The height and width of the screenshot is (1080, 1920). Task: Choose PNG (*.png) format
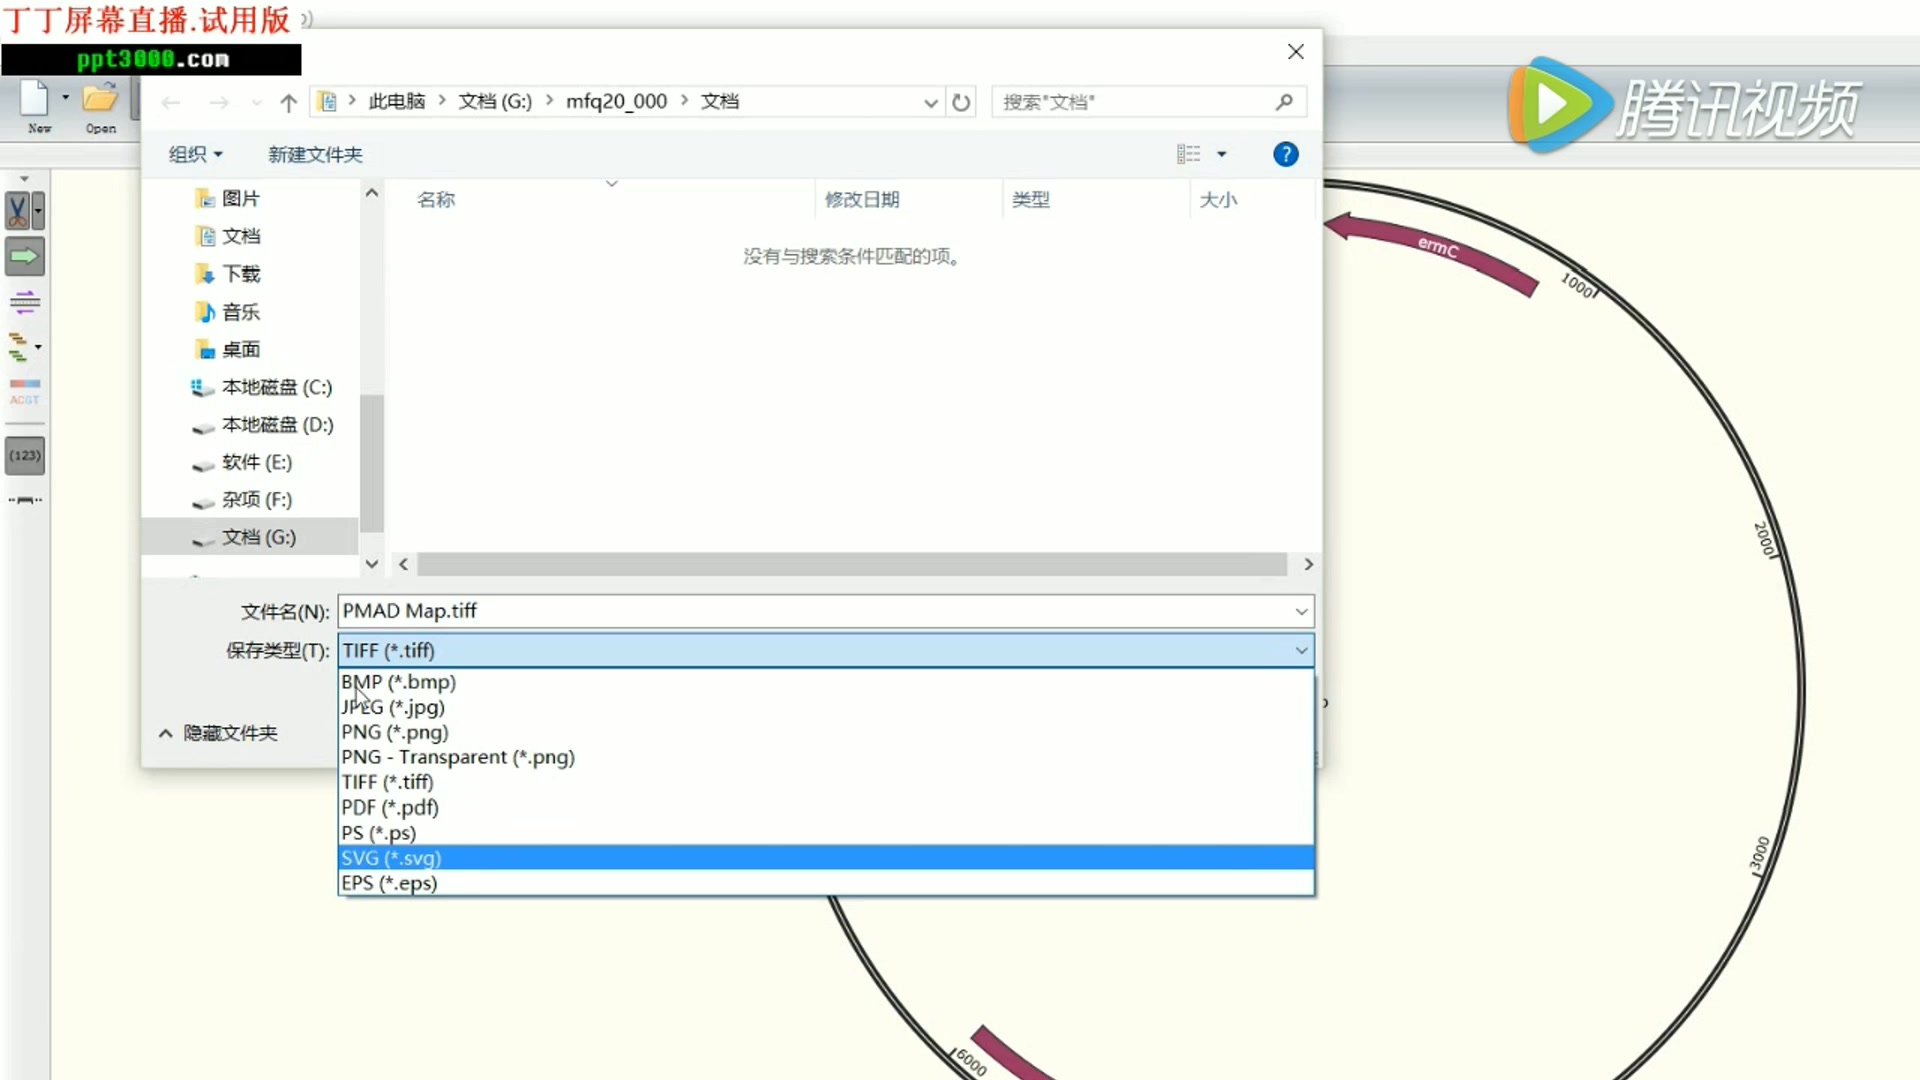826,732
